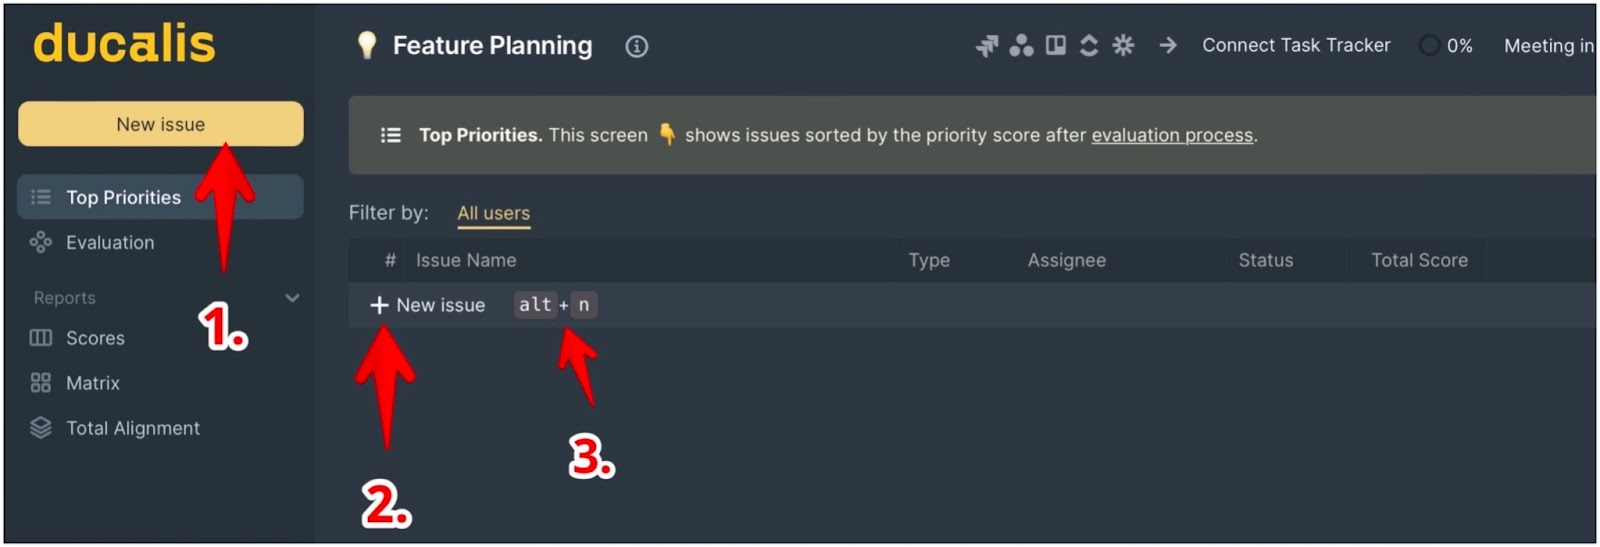
Task: Click the asterisk-shaped tracker icon
Action: tap(1123, 45)
